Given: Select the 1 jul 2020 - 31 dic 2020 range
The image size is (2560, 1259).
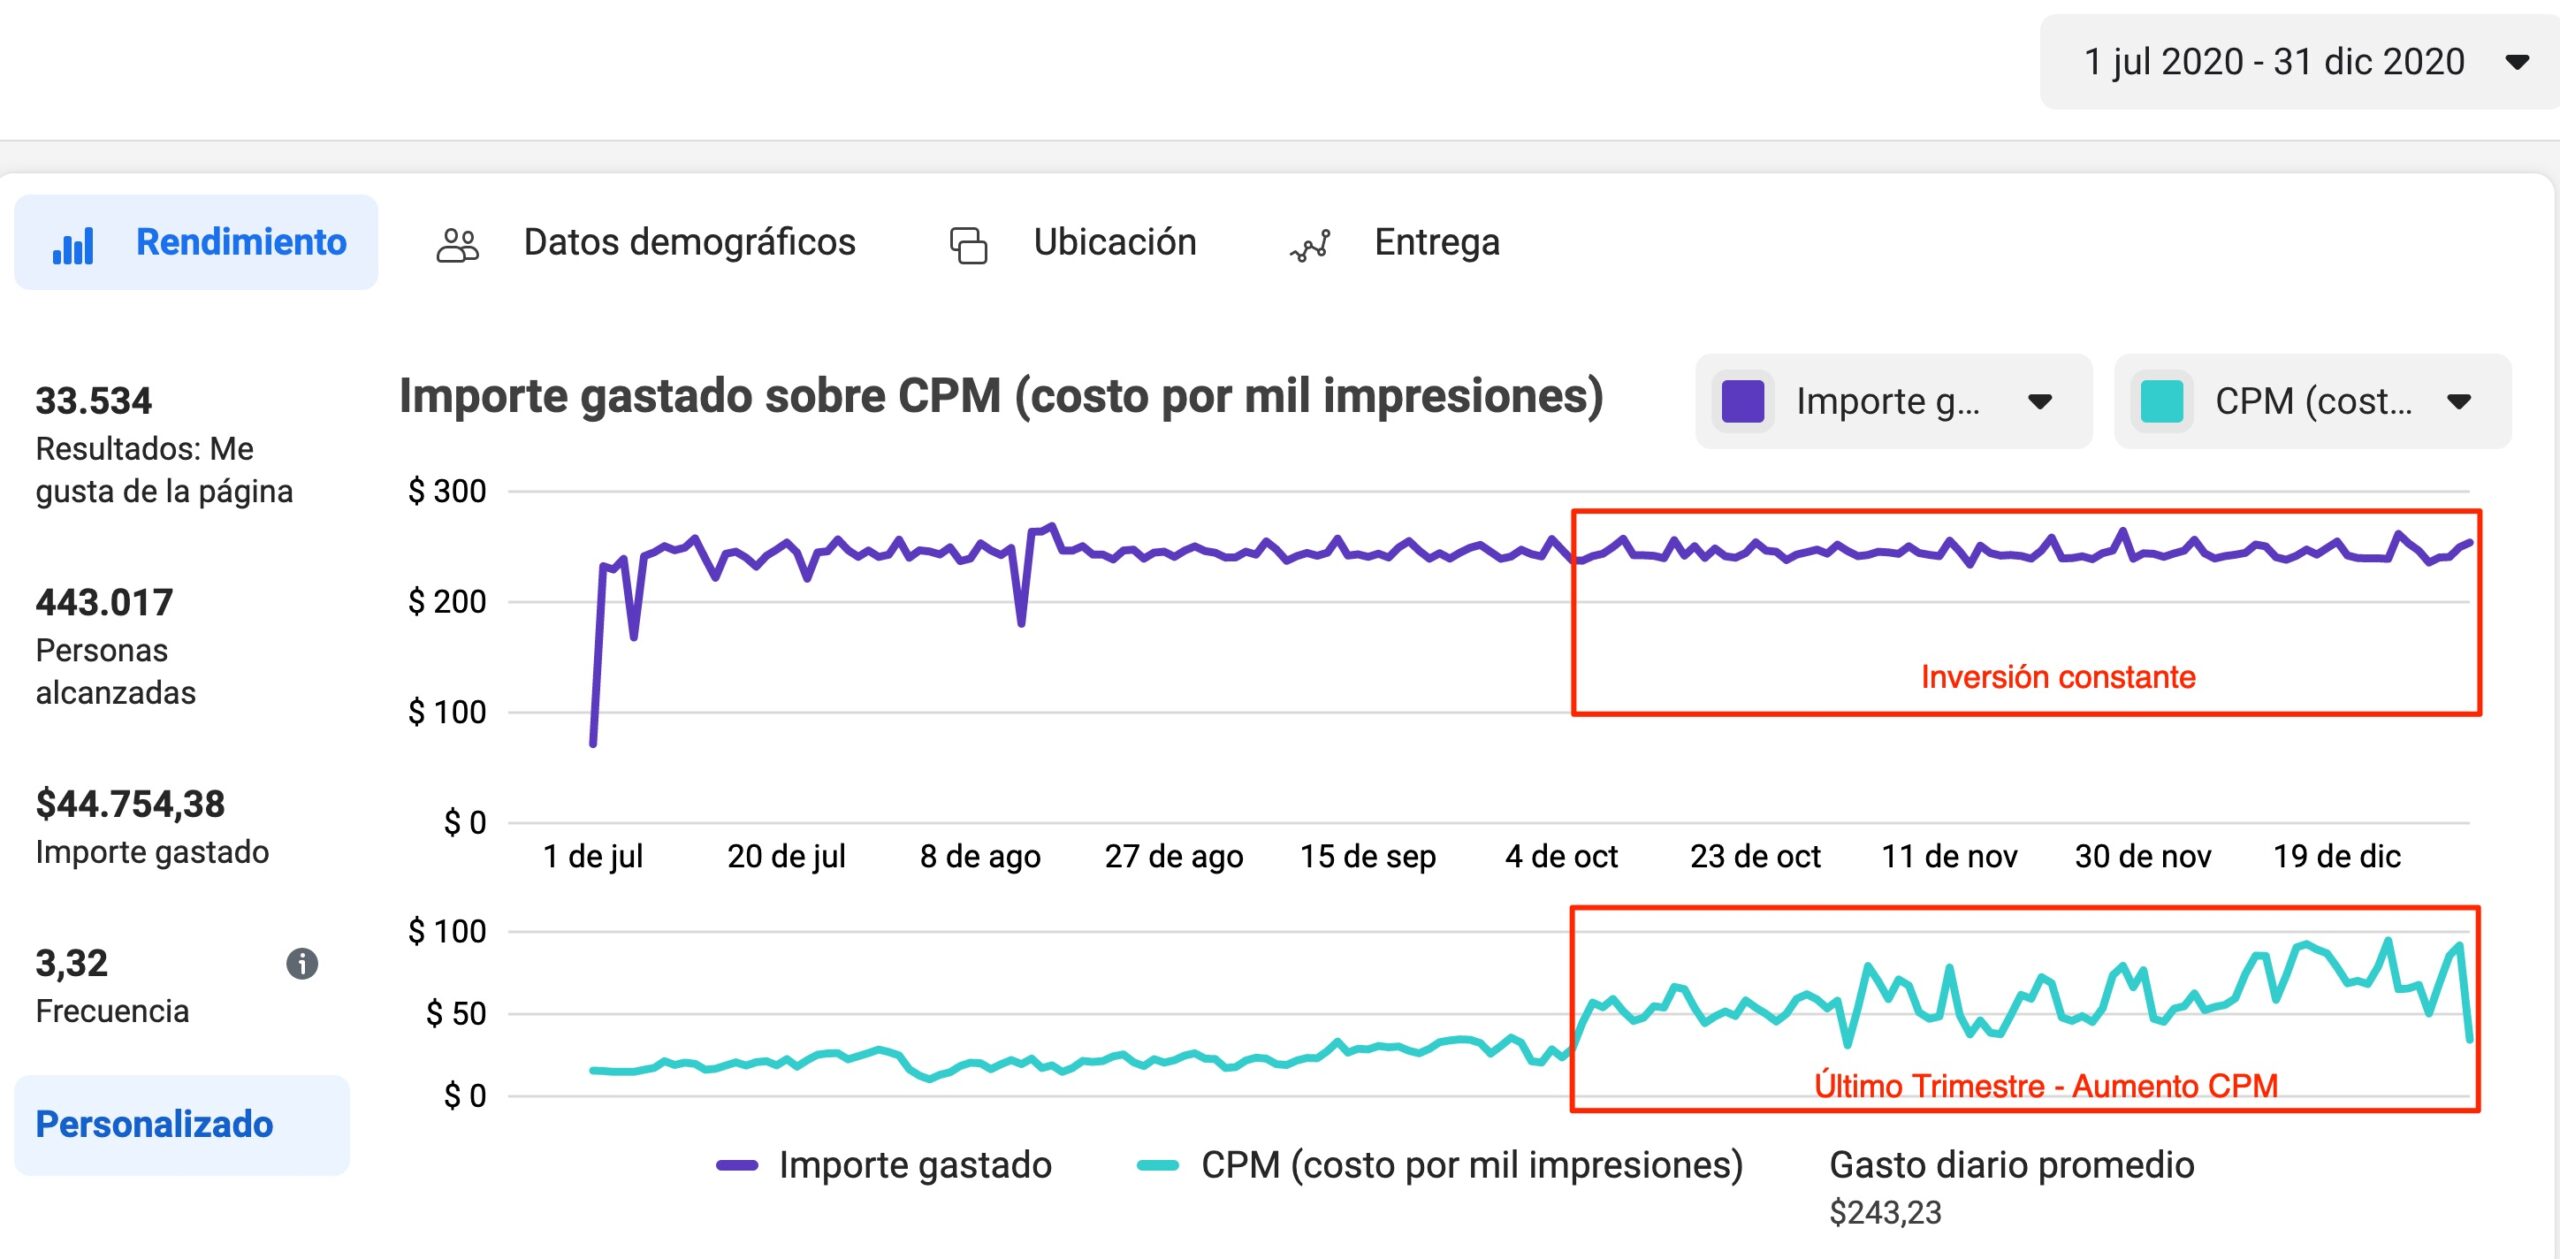Looking at the screenshot, I should coord(2273,62).
